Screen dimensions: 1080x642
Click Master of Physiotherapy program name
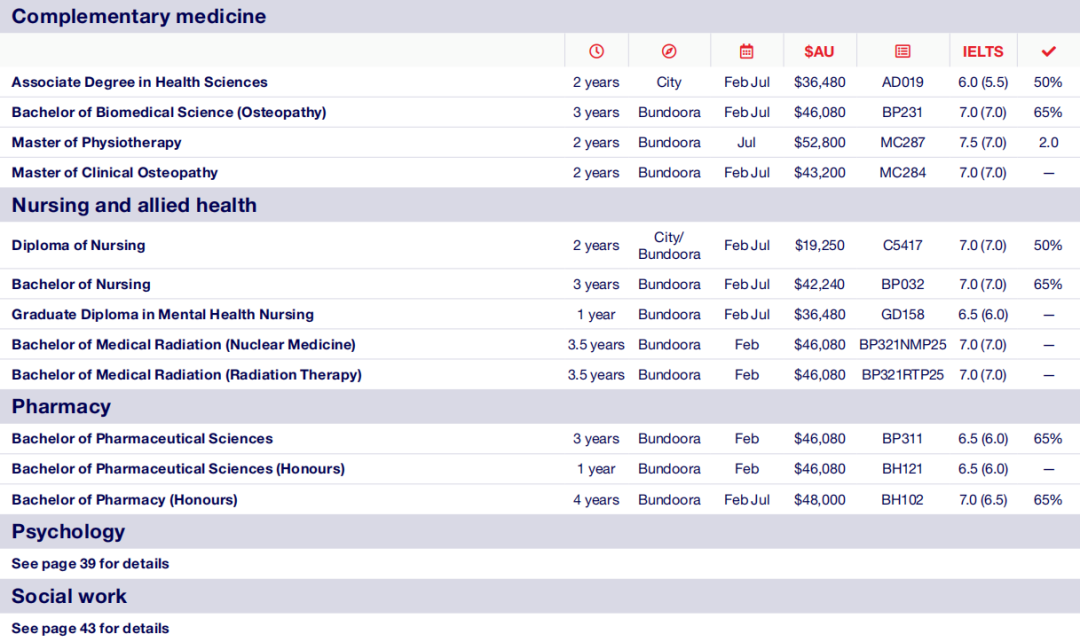click(x=96, y=143)
